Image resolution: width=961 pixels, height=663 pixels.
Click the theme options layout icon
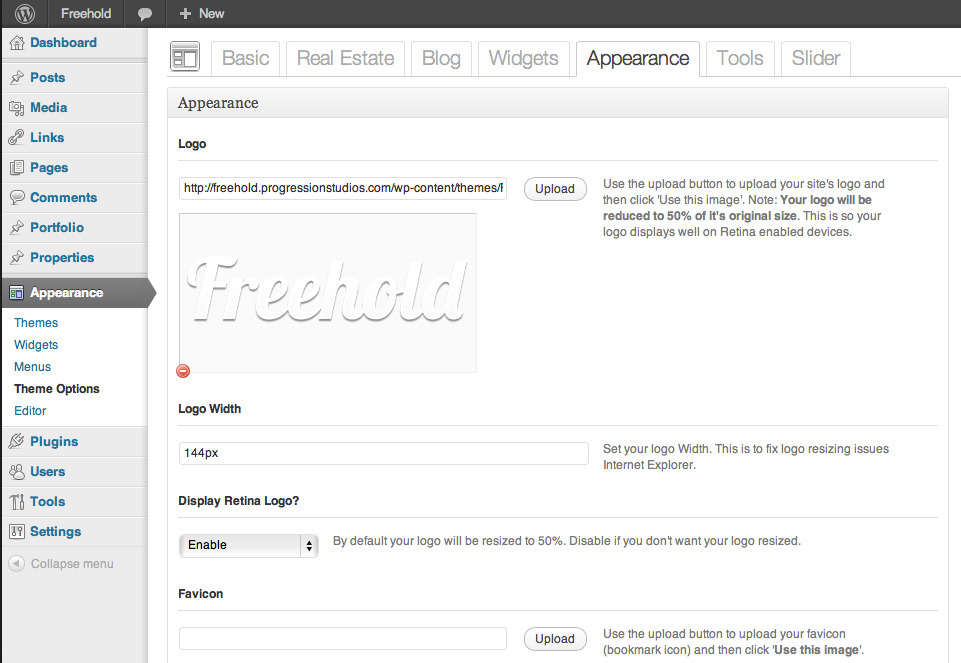pyautogui.click(x=184, y=57)
